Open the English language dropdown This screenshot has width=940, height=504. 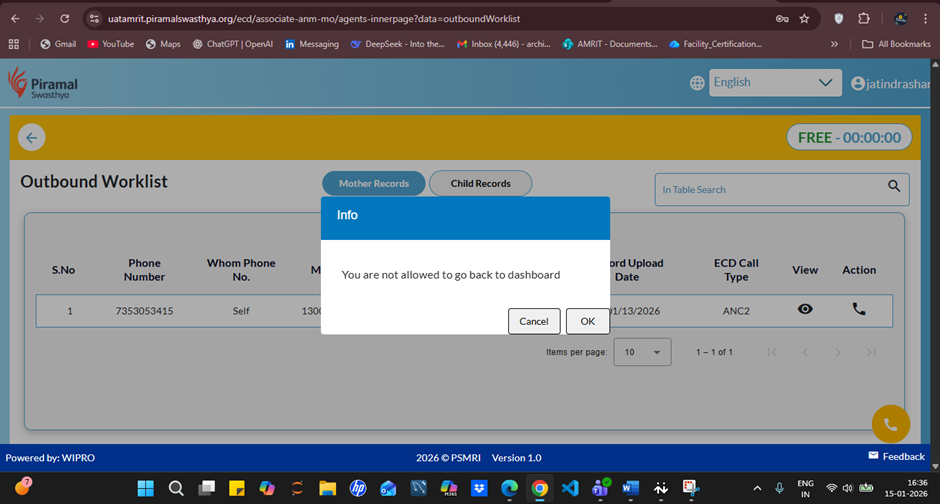tap(774, 83)
